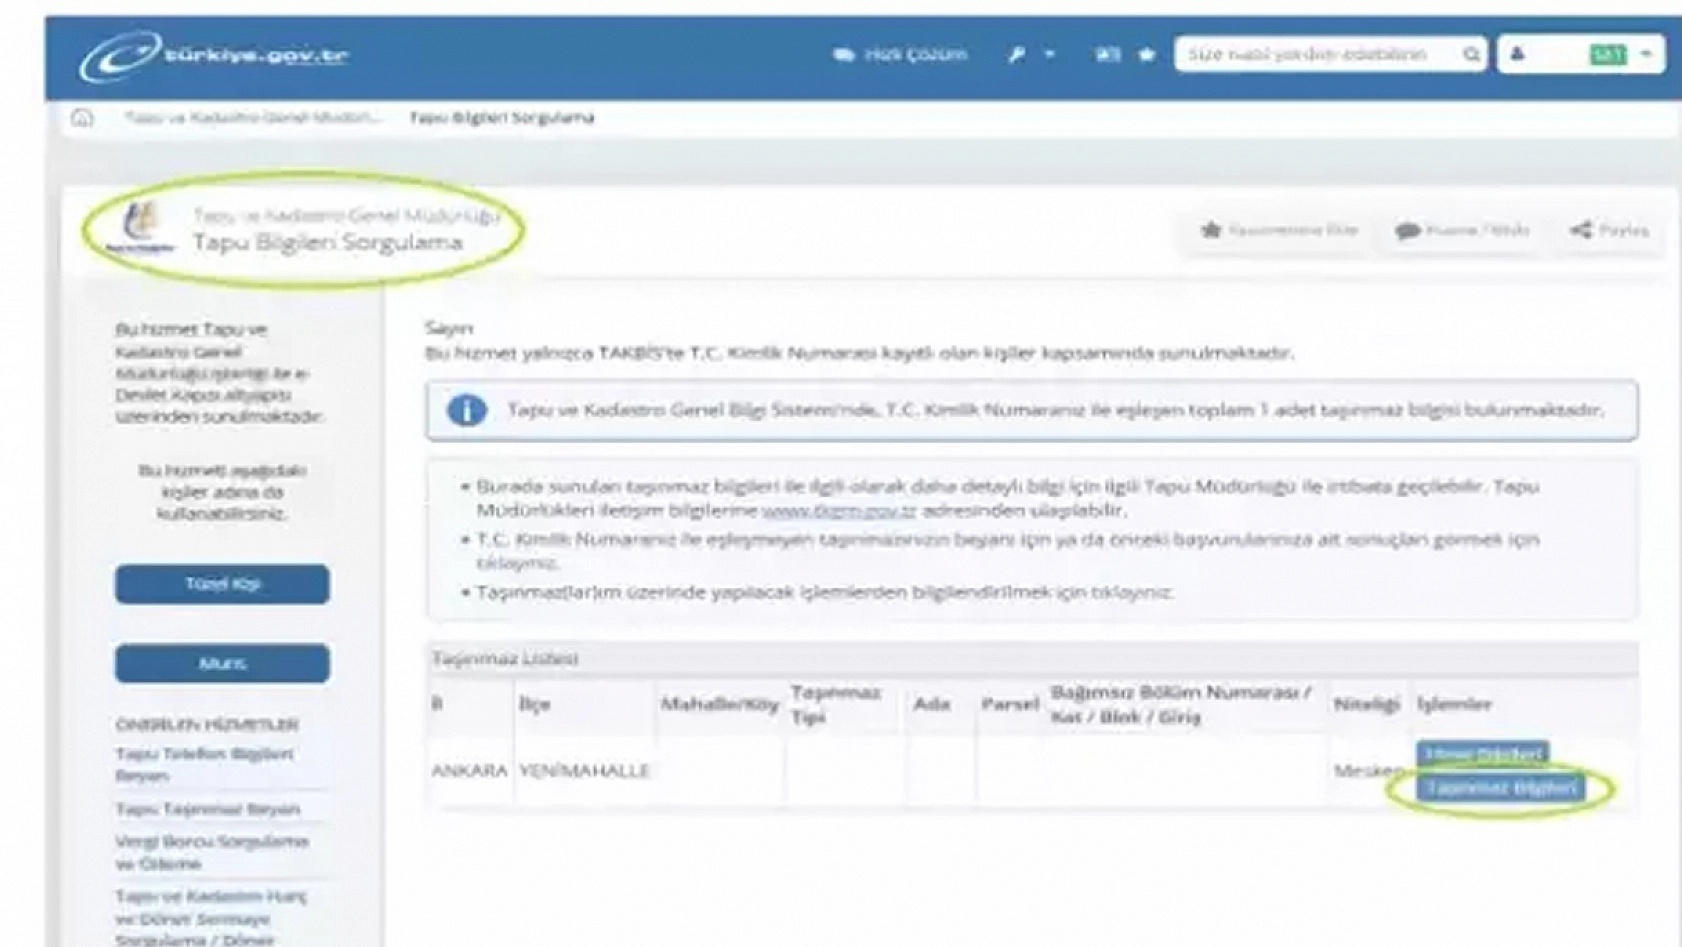Click the Tapu Kadastro agency logo
The height and width of the screenshot is (947, 1682).
[140, 228]
